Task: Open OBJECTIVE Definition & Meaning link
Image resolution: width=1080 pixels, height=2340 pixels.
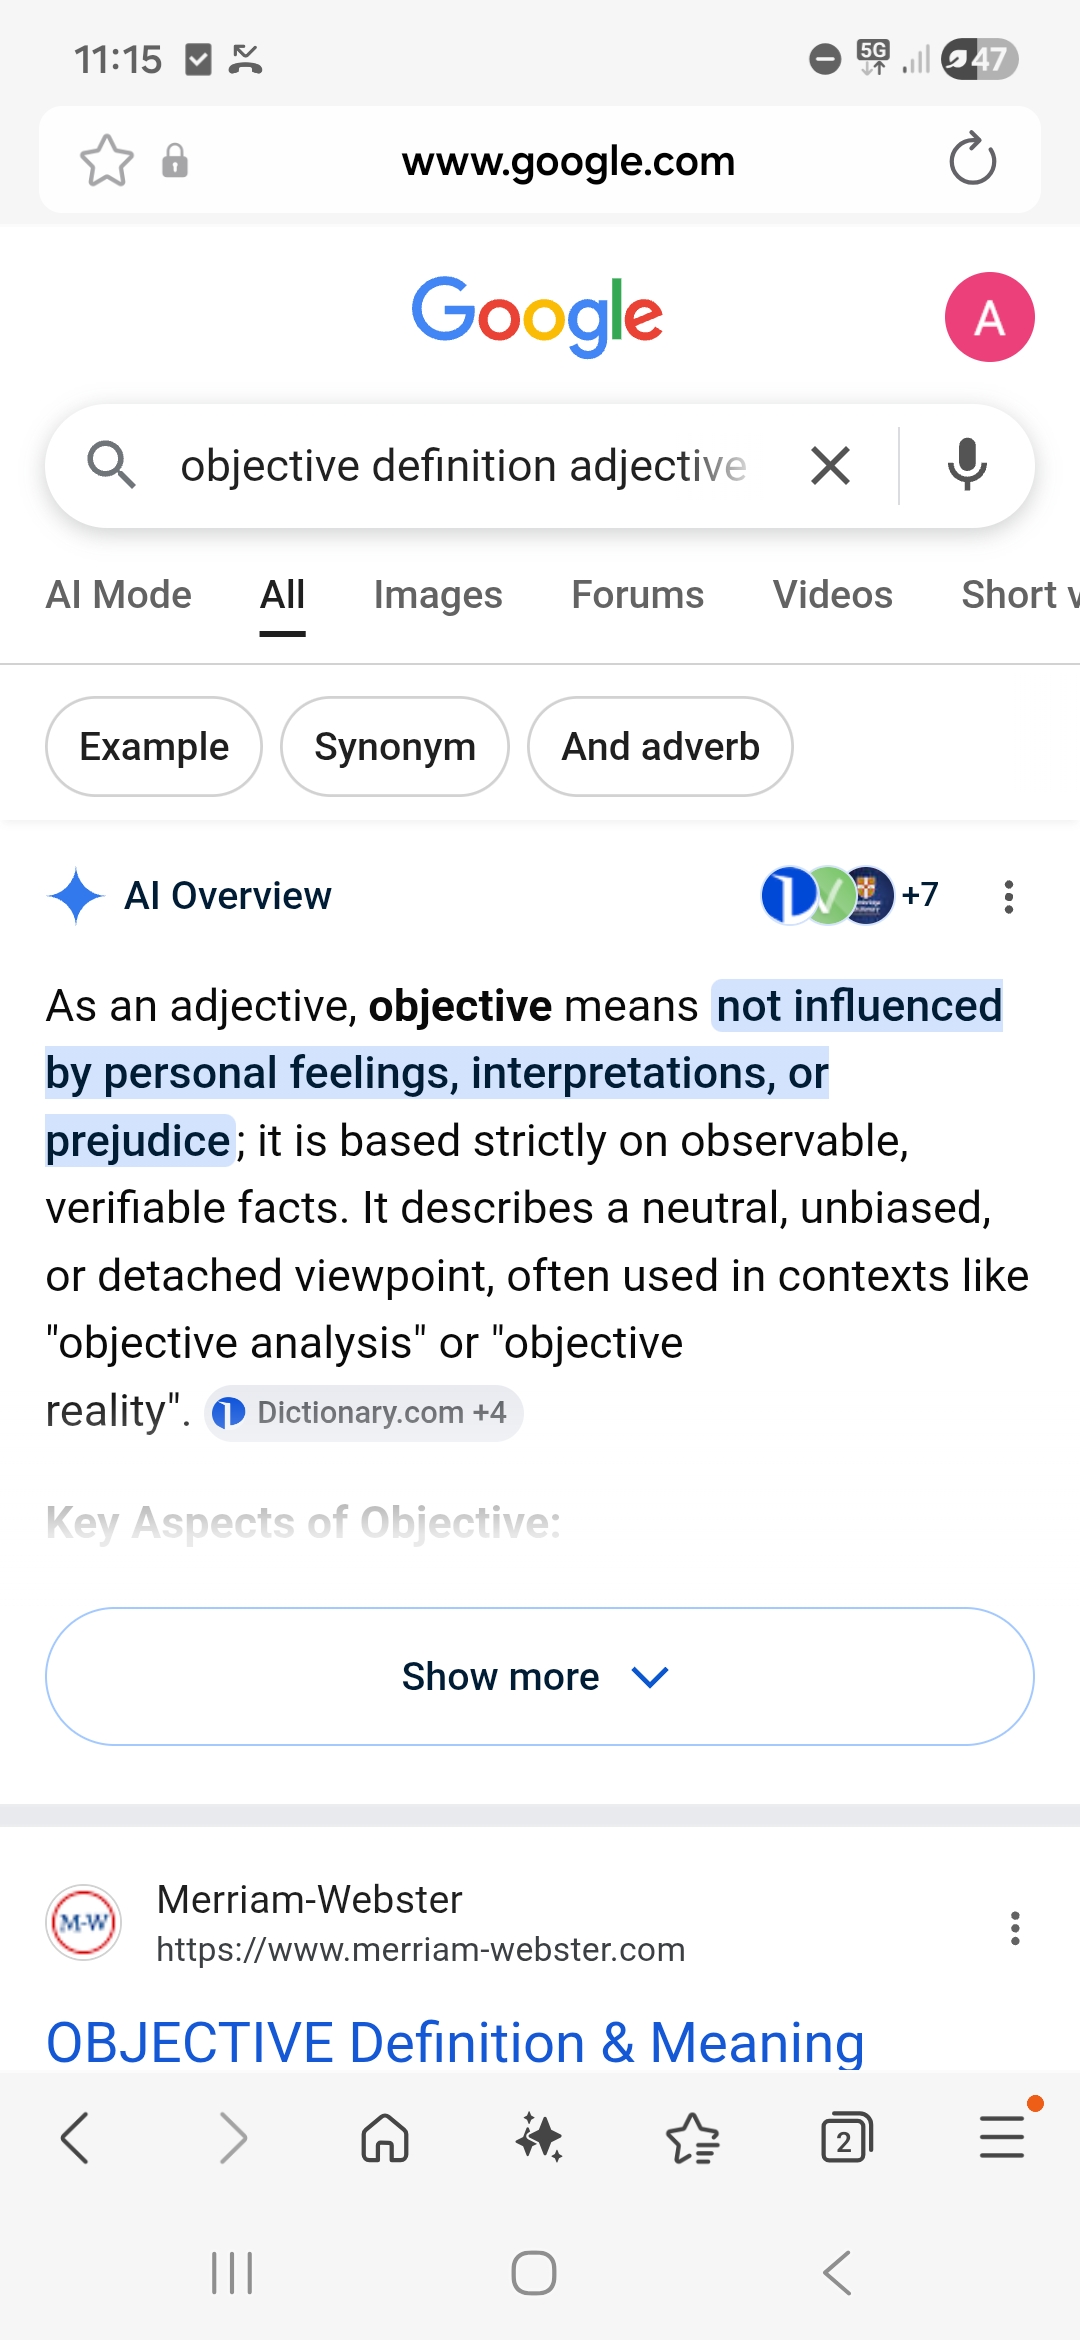Action: pyautogui.click(x=455, y=2041)
